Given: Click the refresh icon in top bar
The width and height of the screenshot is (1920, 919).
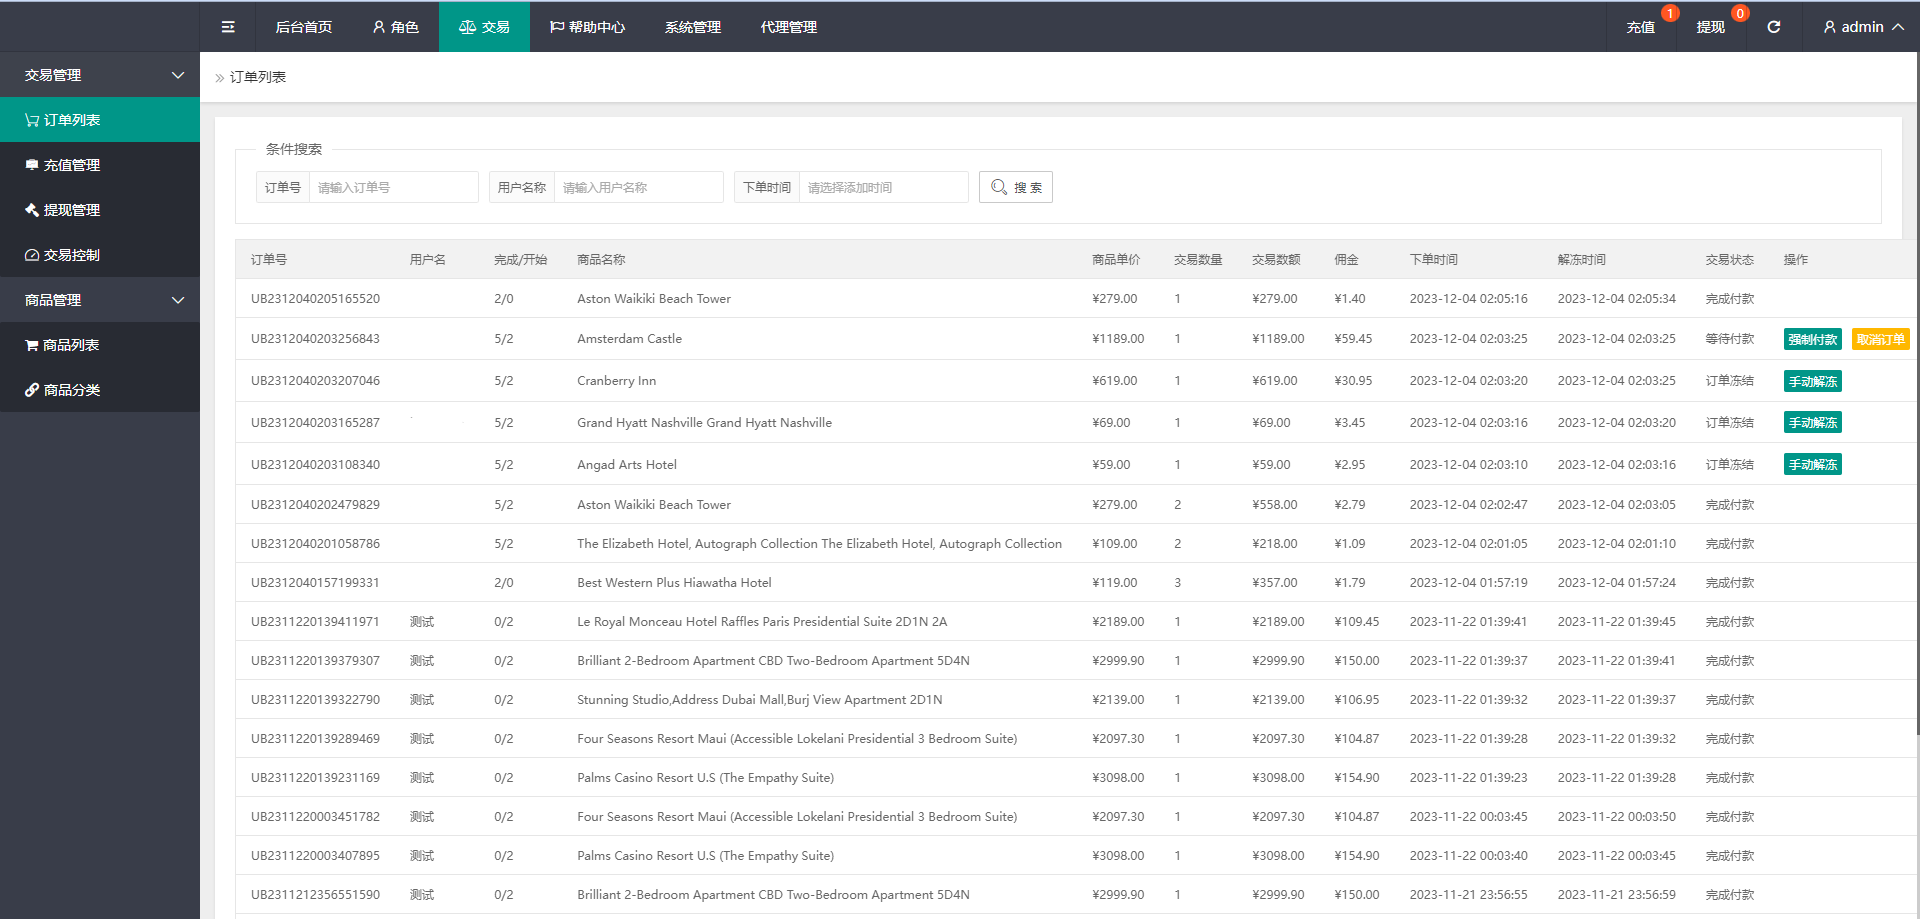Looking at the screenshot, I should [x=1773, y=27].
